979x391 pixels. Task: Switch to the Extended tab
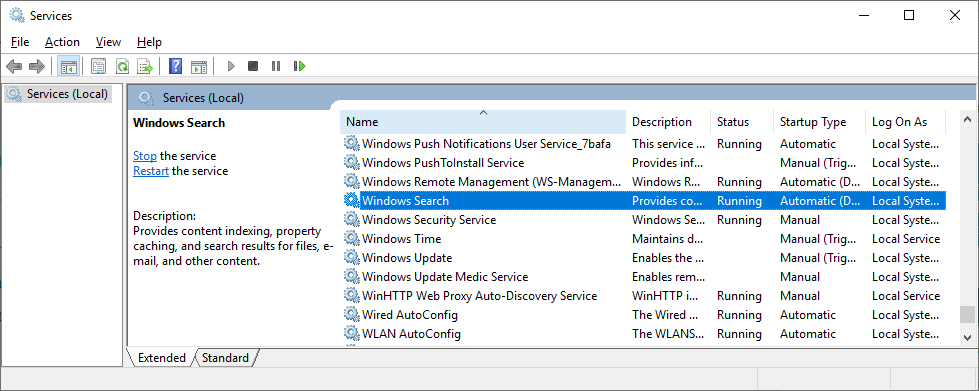coord(162,358)
